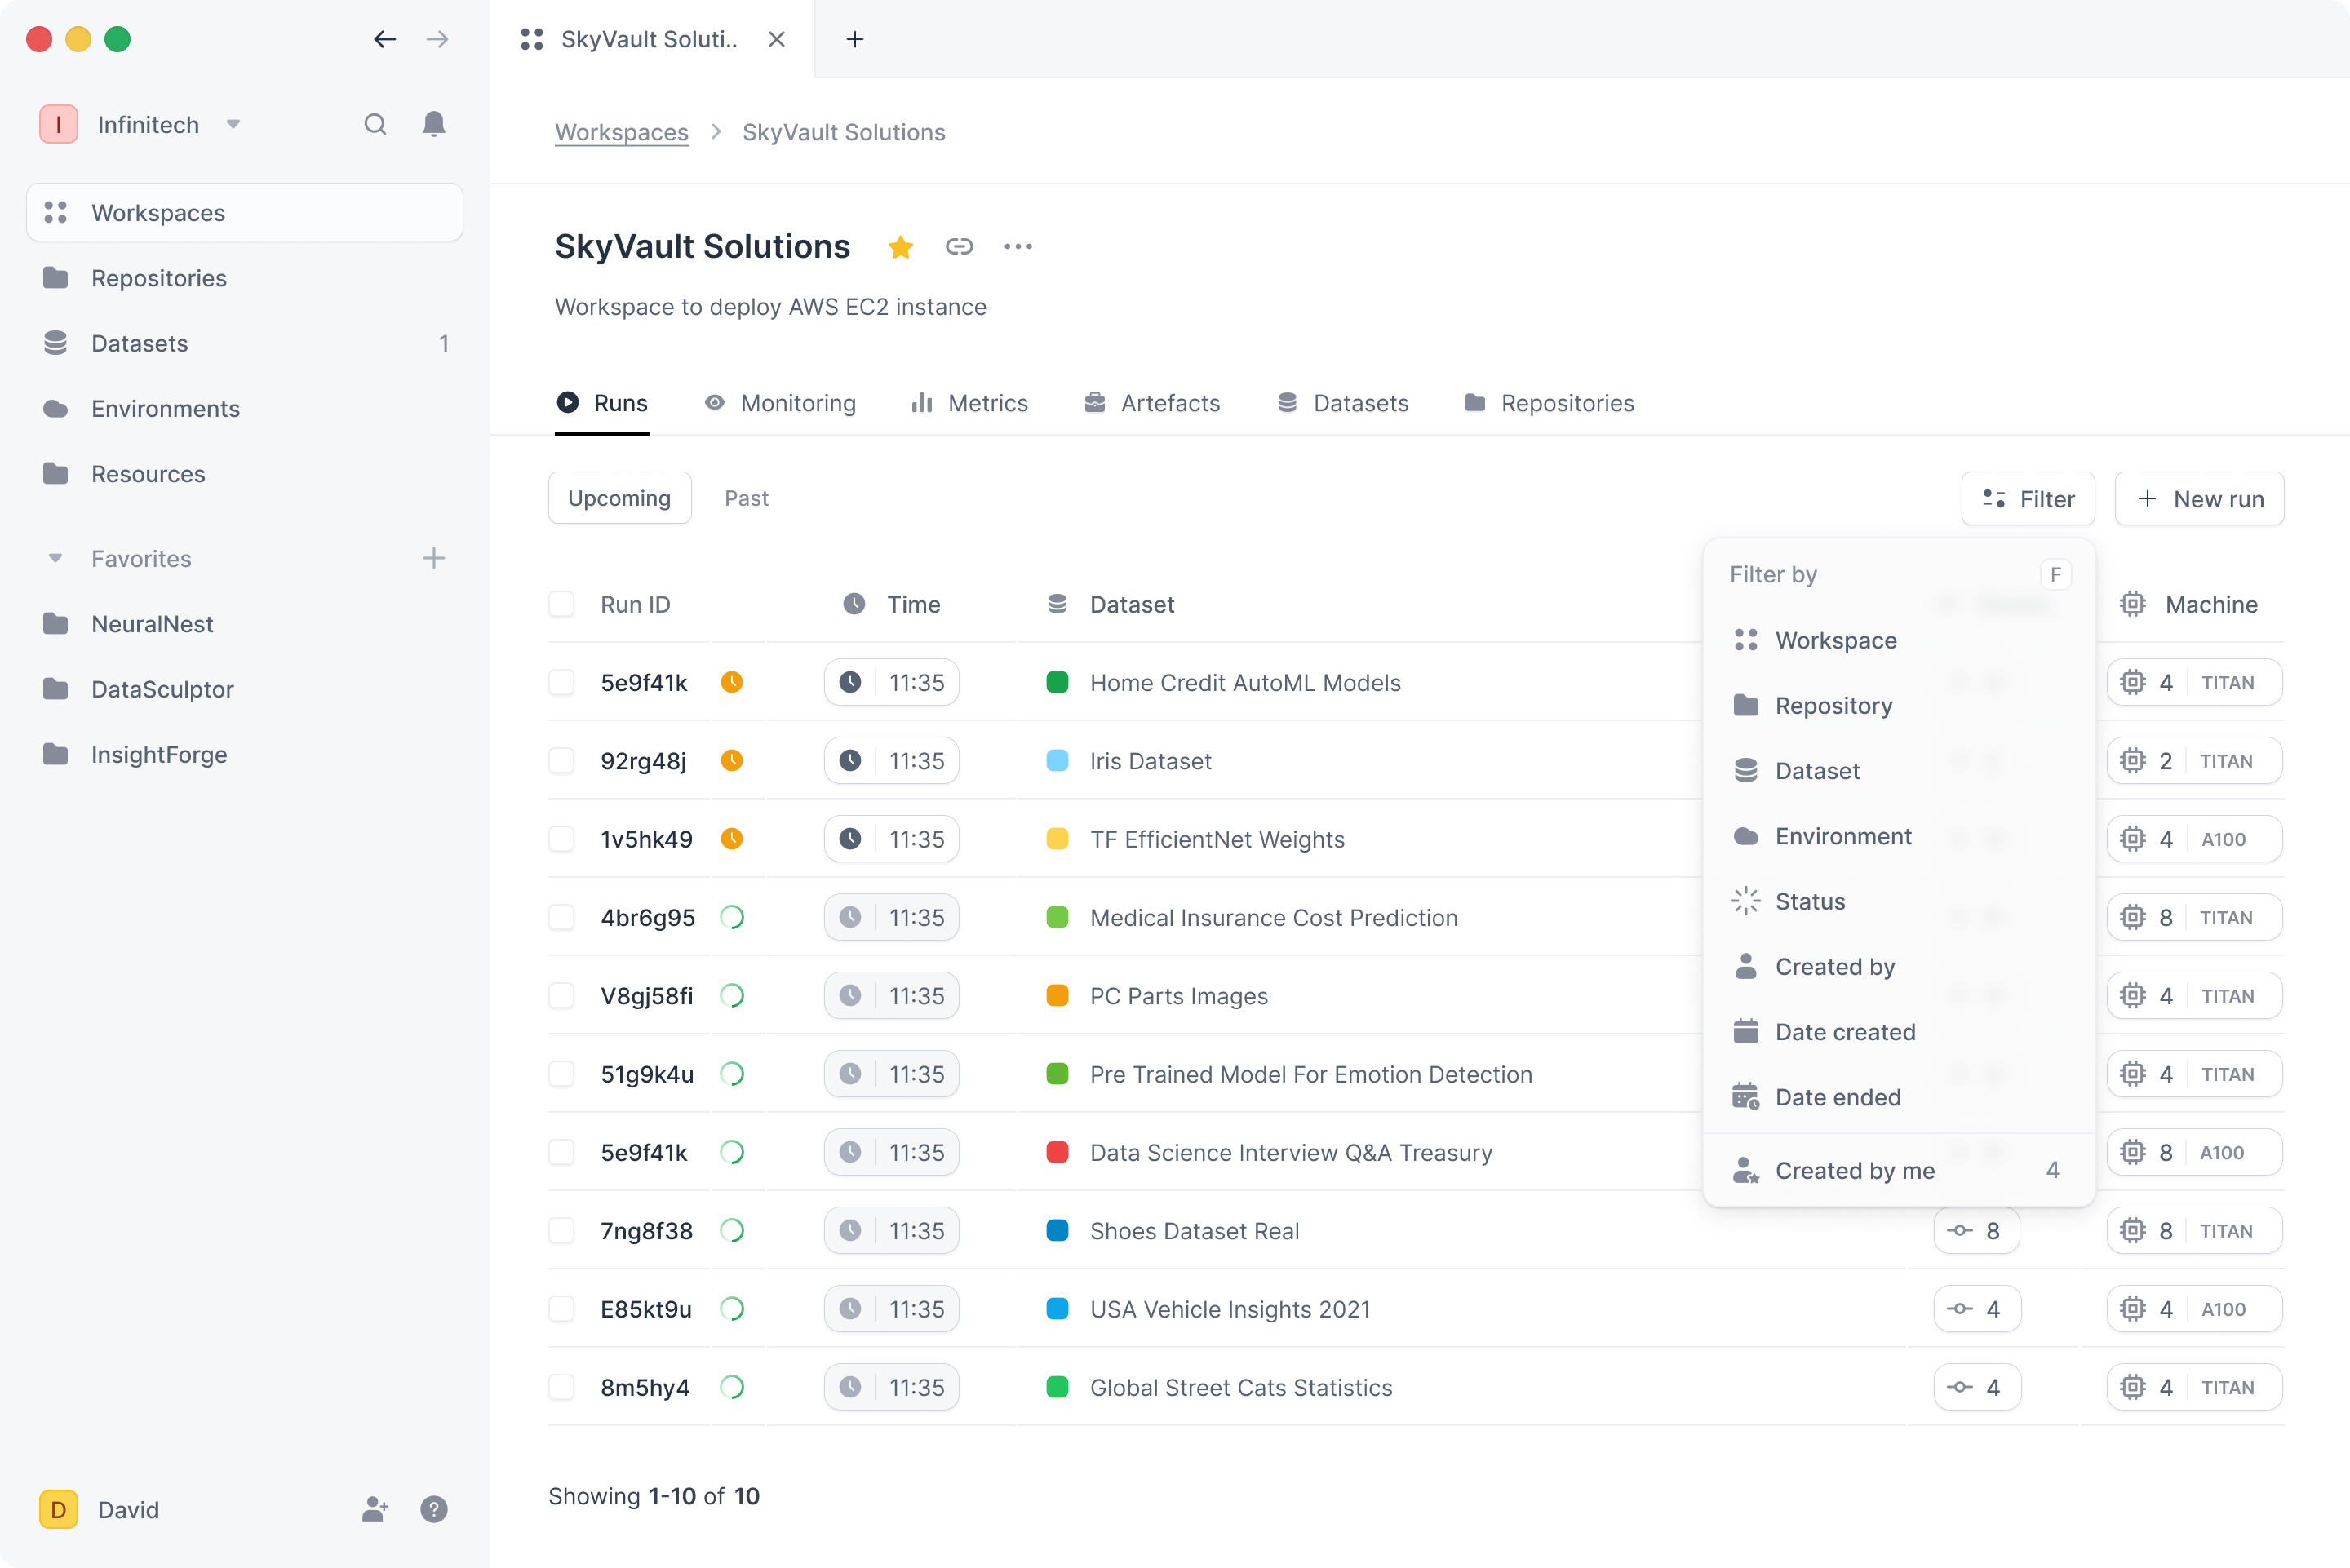Expand the Date ended filter option
This screenshot has height=1568, width=2350.
point(1898,1097)
